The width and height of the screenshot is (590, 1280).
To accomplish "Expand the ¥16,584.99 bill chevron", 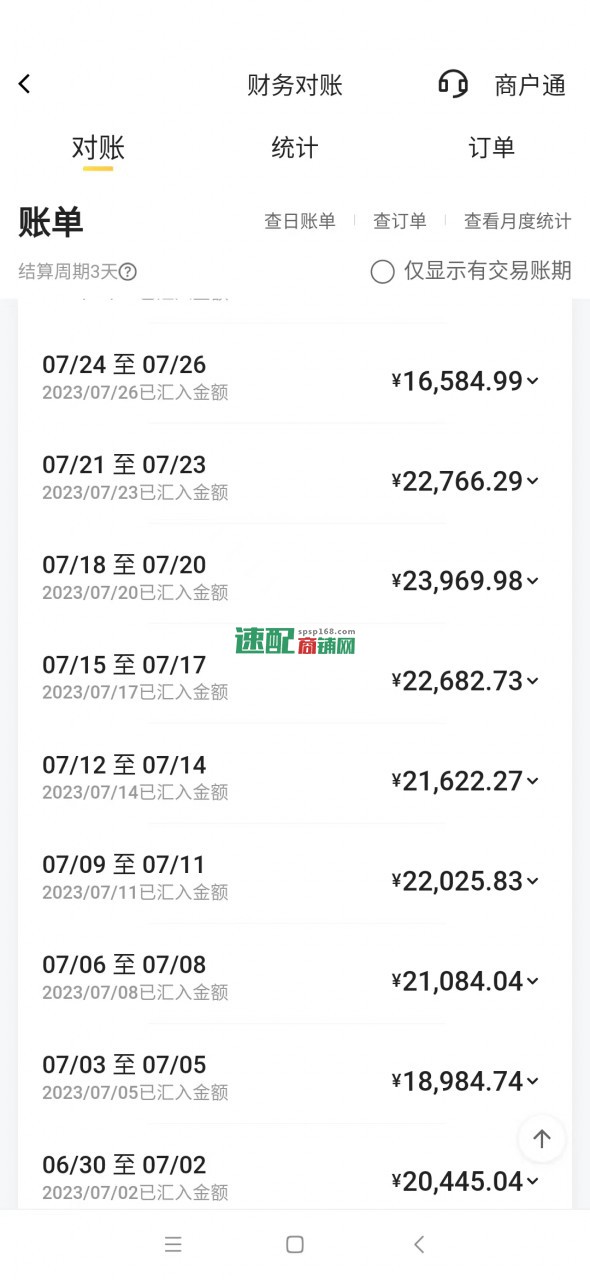I will (533, 380).
